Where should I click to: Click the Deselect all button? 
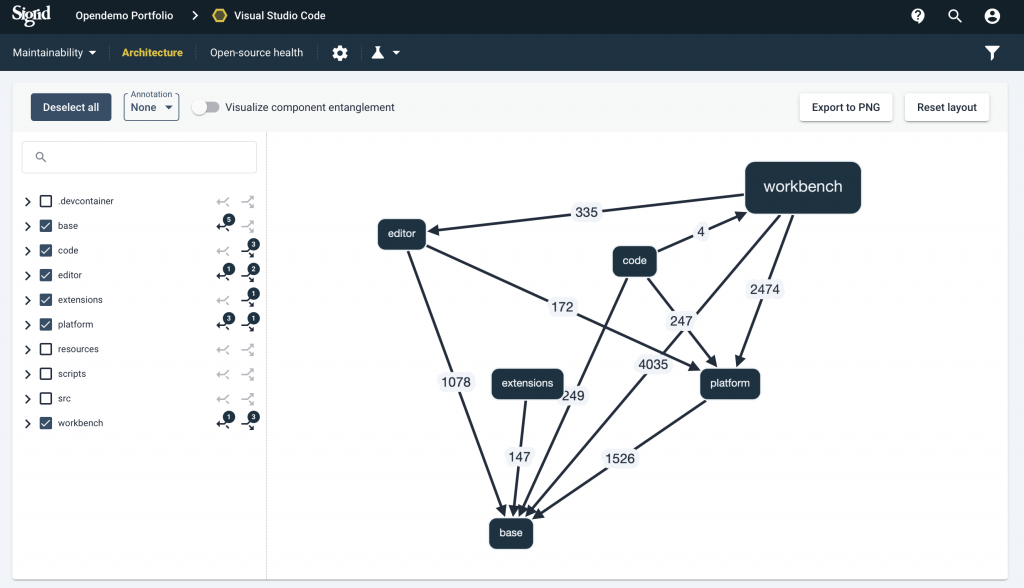coord(71,107)
